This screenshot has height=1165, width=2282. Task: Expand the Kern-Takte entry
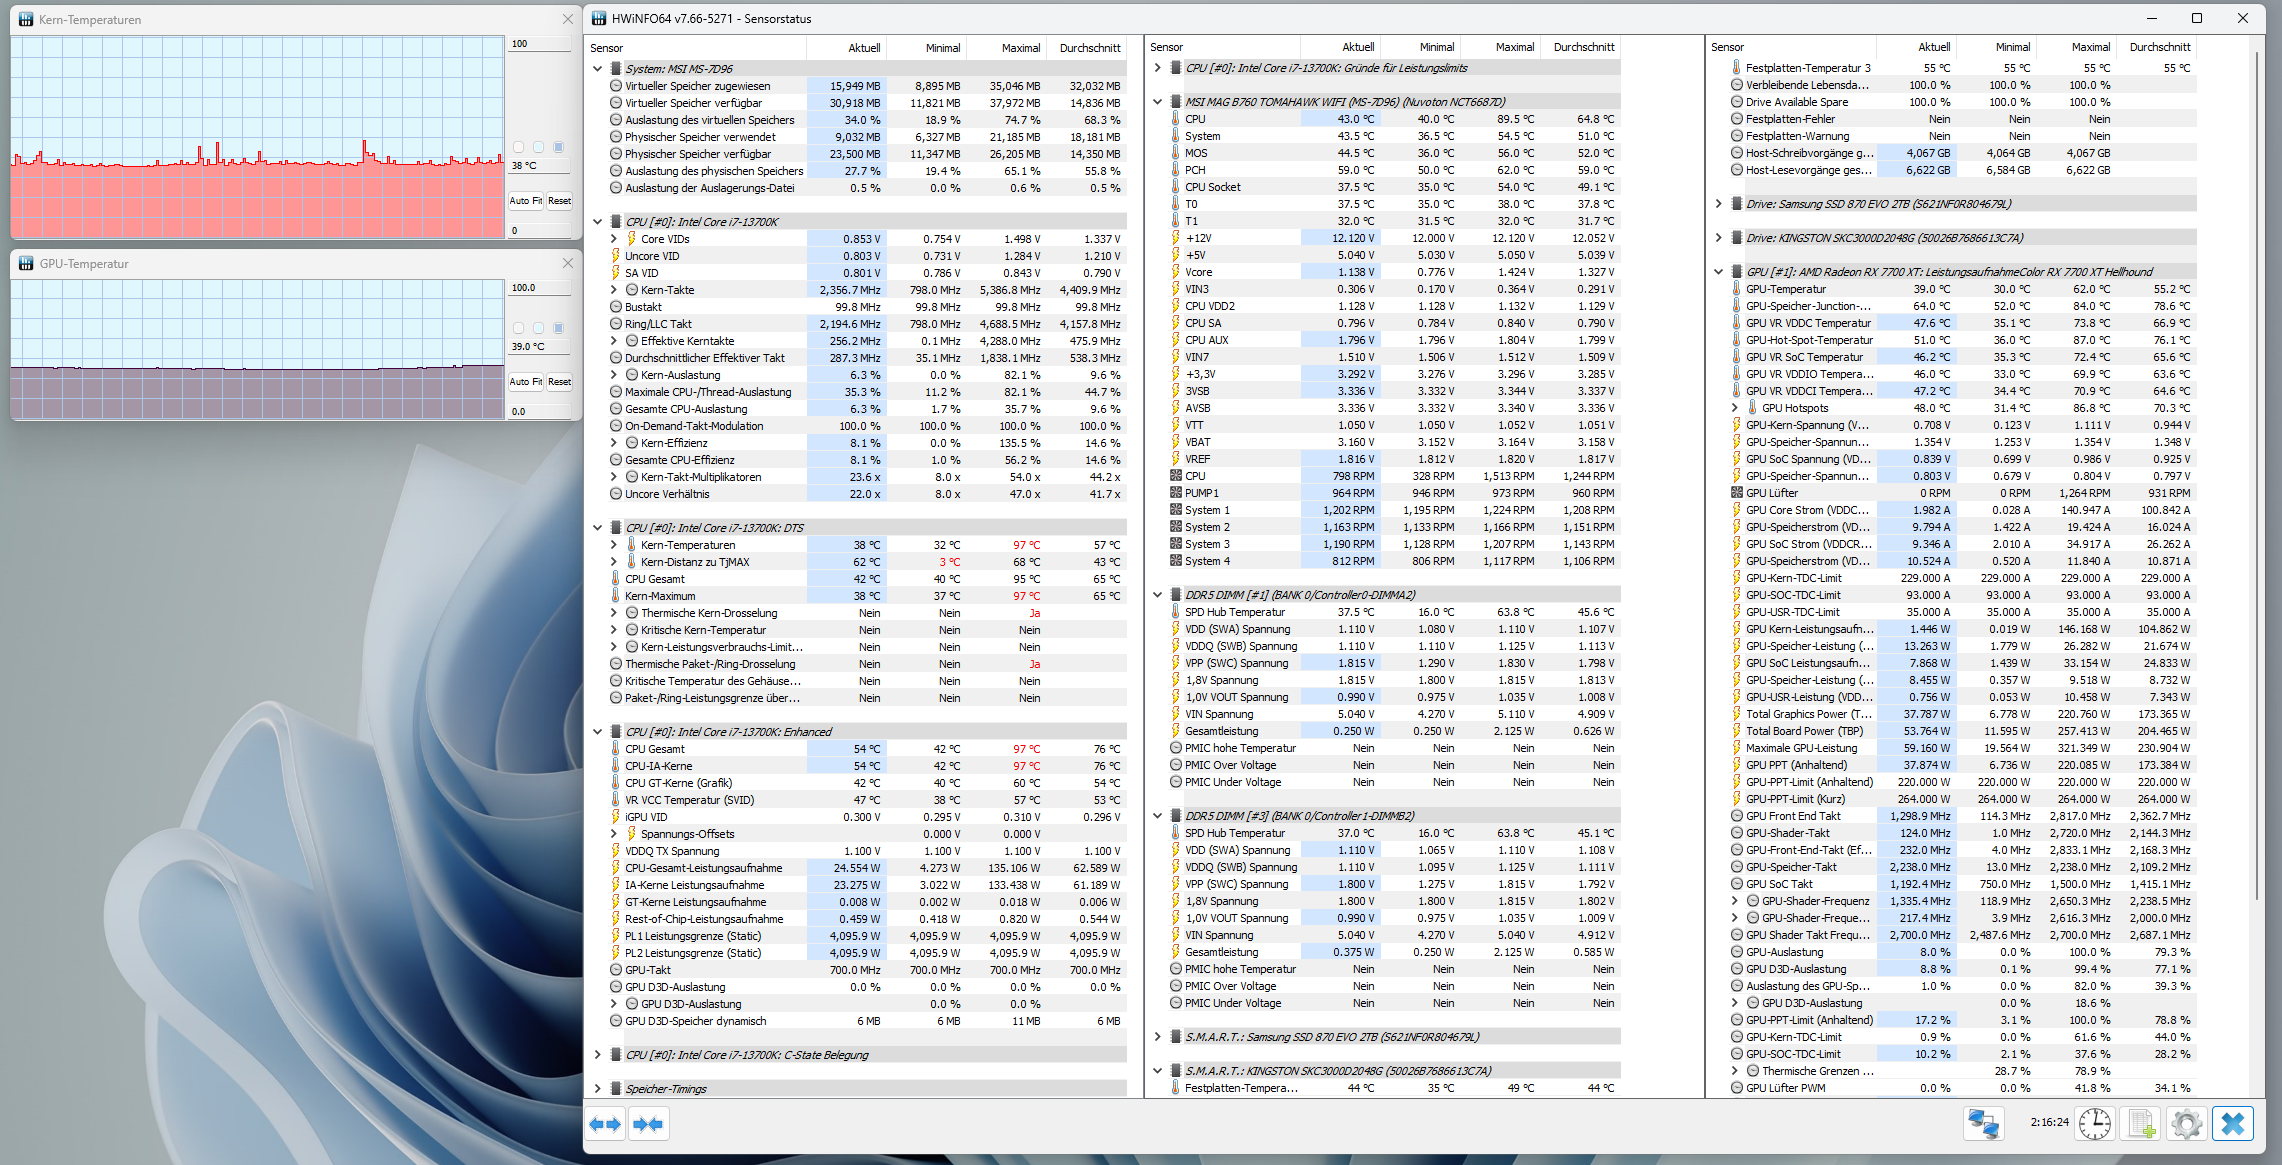coord(614,289)
